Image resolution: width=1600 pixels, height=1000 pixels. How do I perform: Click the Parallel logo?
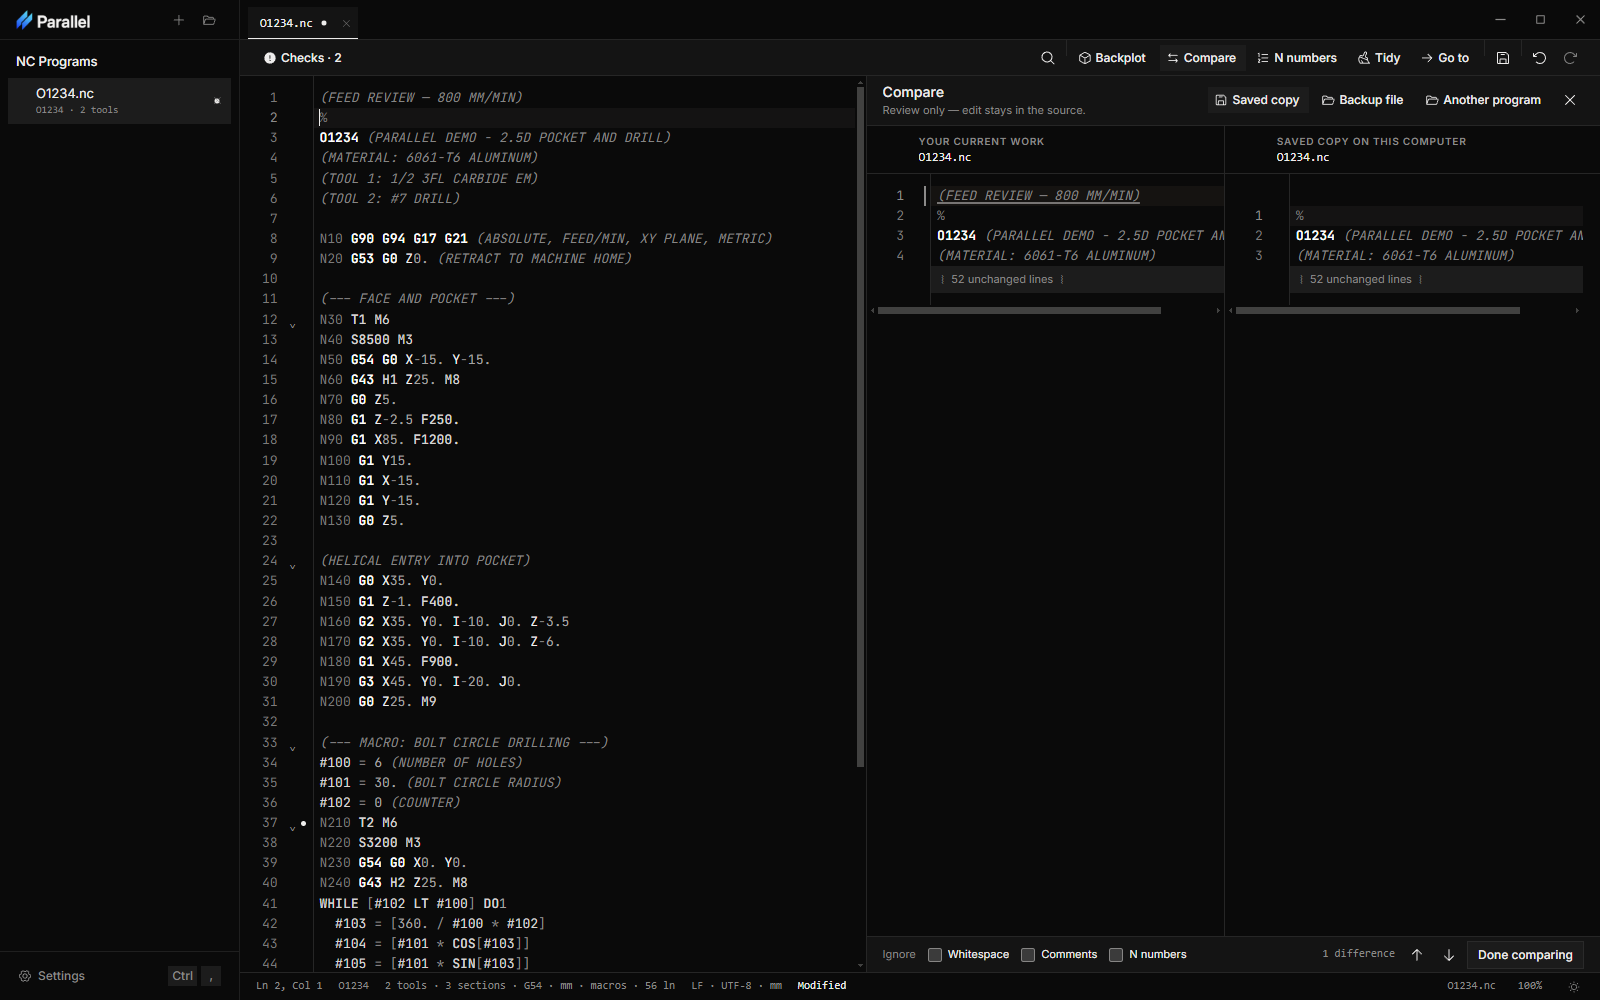[x=53, y=21]
